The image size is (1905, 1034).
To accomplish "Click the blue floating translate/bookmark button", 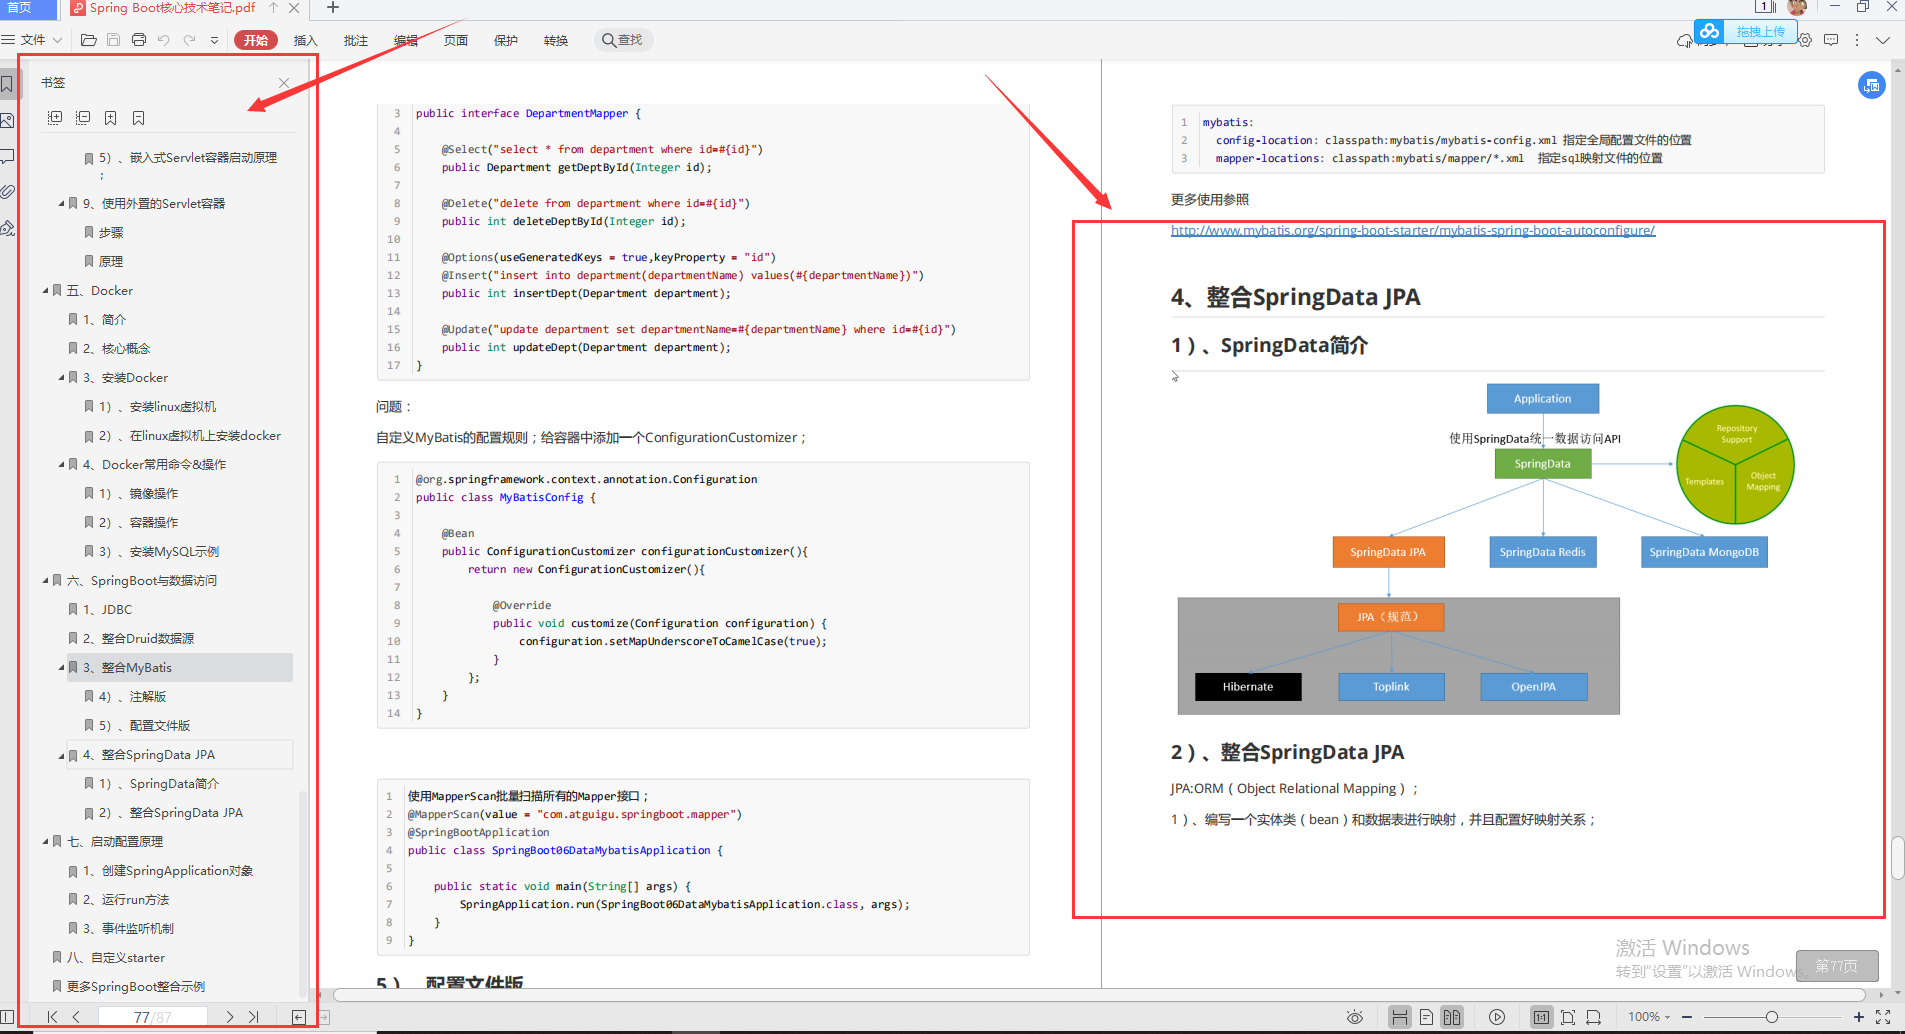I will pos(1872,85).
